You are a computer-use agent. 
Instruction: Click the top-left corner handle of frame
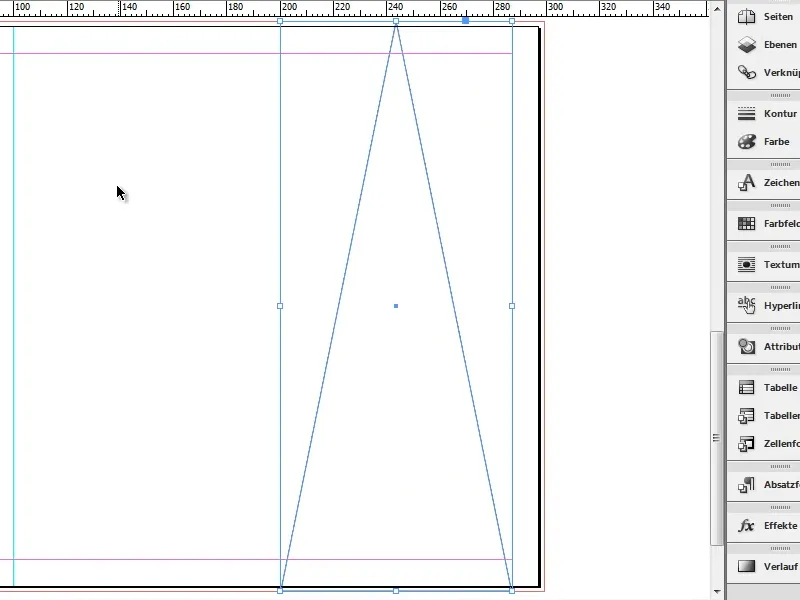[x=280, y=21]
